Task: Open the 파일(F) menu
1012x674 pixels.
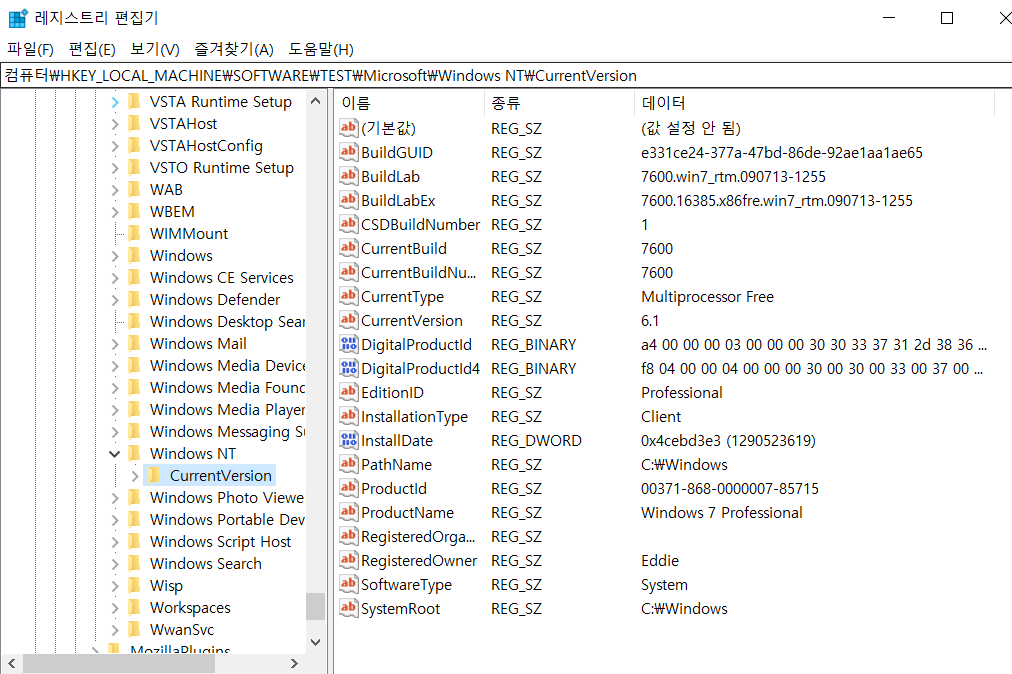Action: click(x=30, y=49)
